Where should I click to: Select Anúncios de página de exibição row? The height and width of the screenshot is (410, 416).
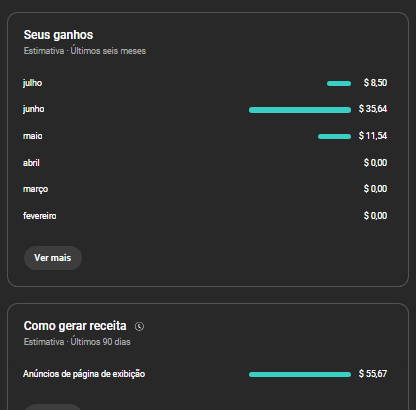click(x=205, y=374)
